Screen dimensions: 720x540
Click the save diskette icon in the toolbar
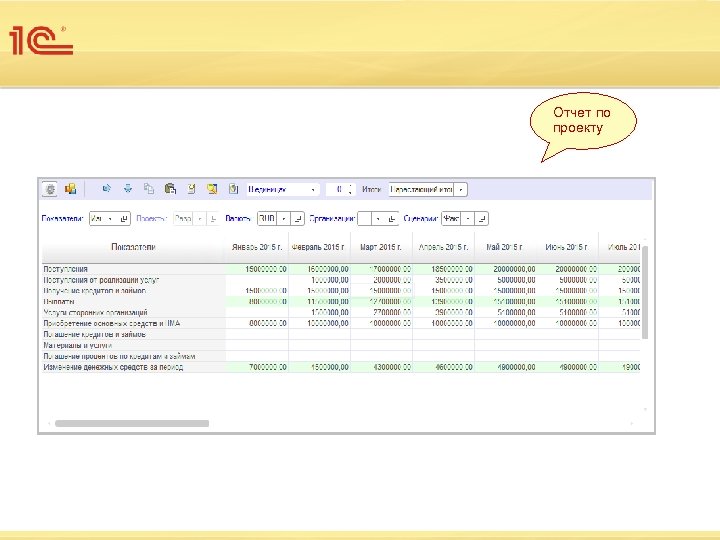[191, 188]
